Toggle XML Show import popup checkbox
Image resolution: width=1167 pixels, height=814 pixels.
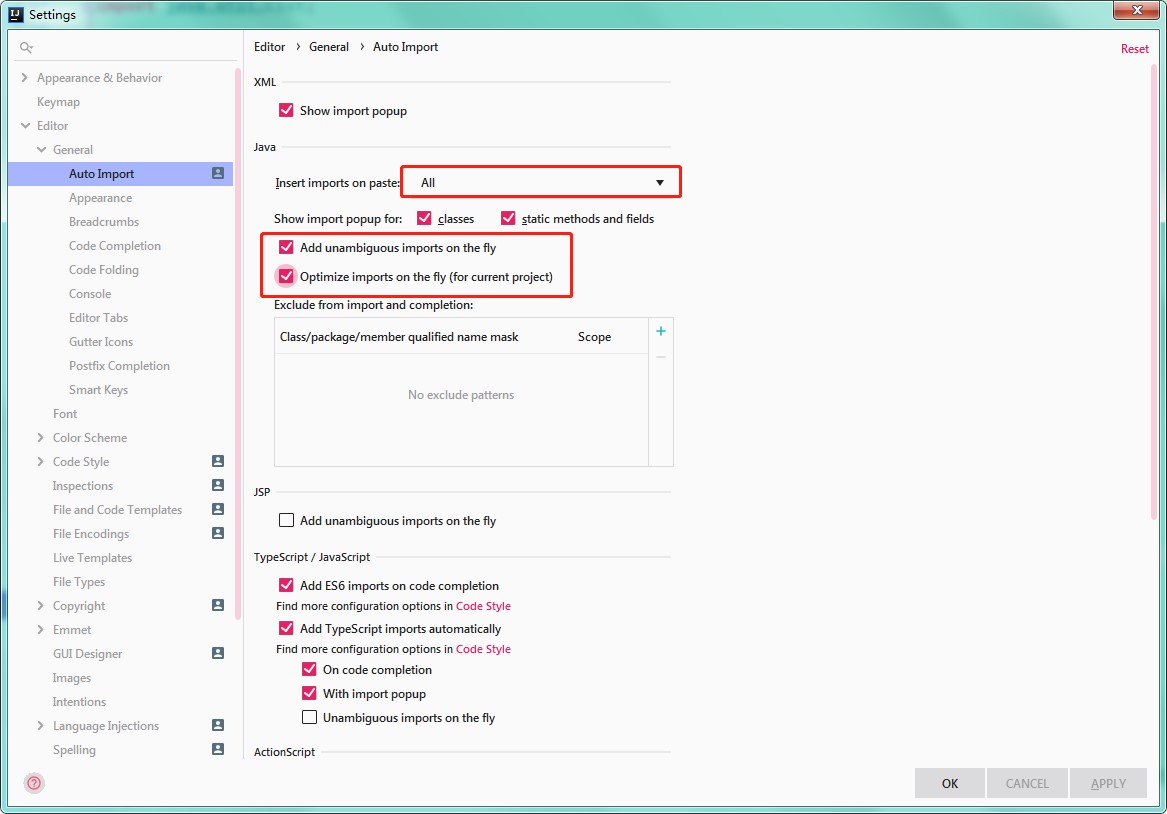click(286, 110)
